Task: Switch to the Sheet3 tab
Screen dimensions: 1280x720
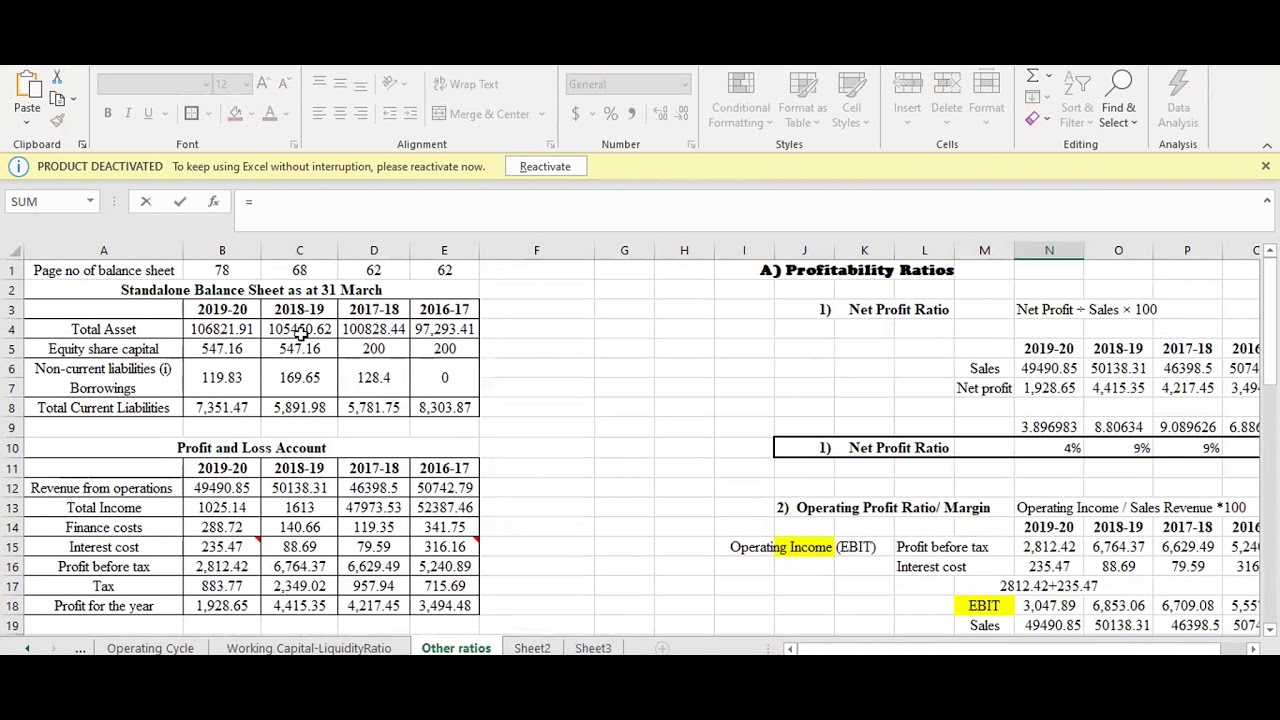Action: tap(593, 648)
